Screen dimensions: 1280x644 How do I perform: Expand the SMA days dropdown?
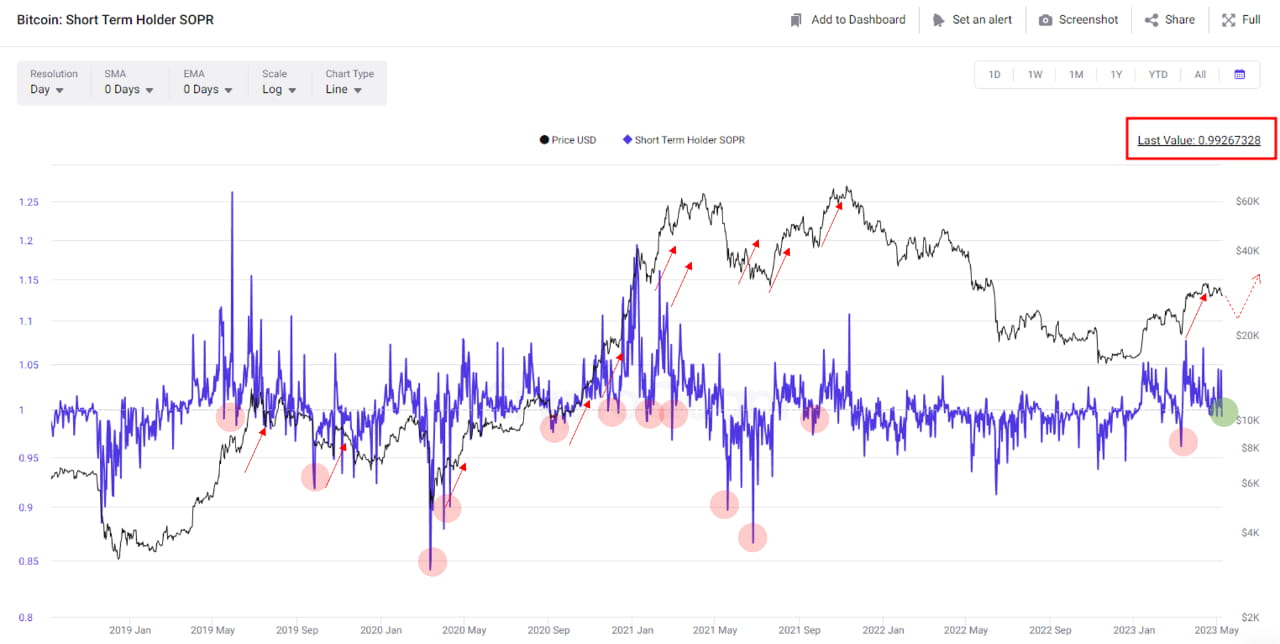point(127,88)
